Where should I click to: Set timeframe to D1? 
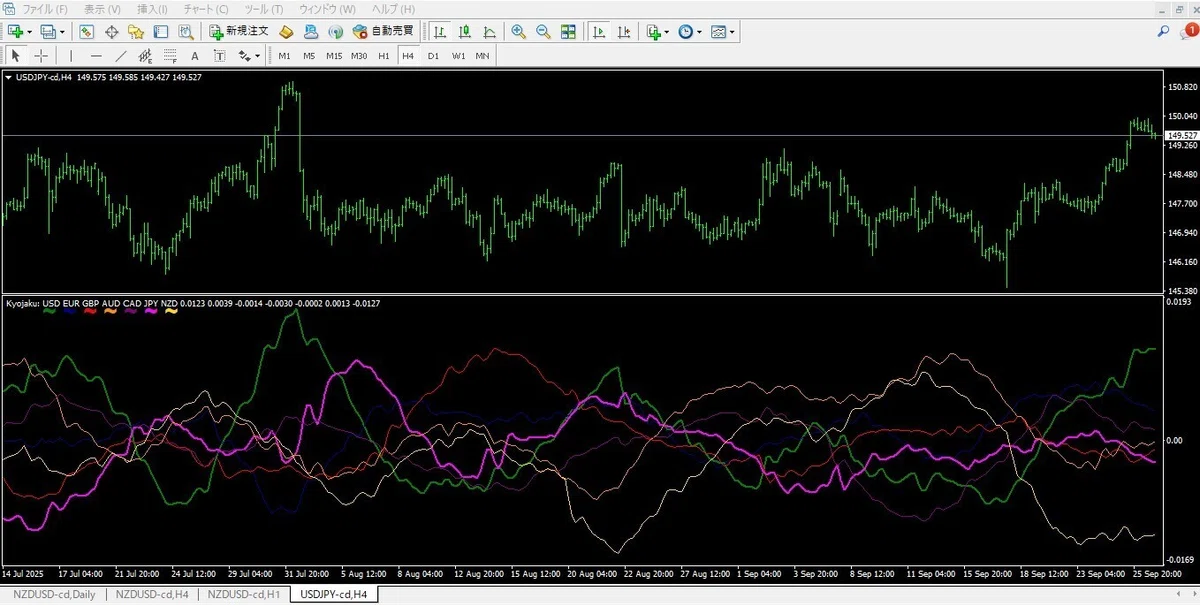(433, 56)
